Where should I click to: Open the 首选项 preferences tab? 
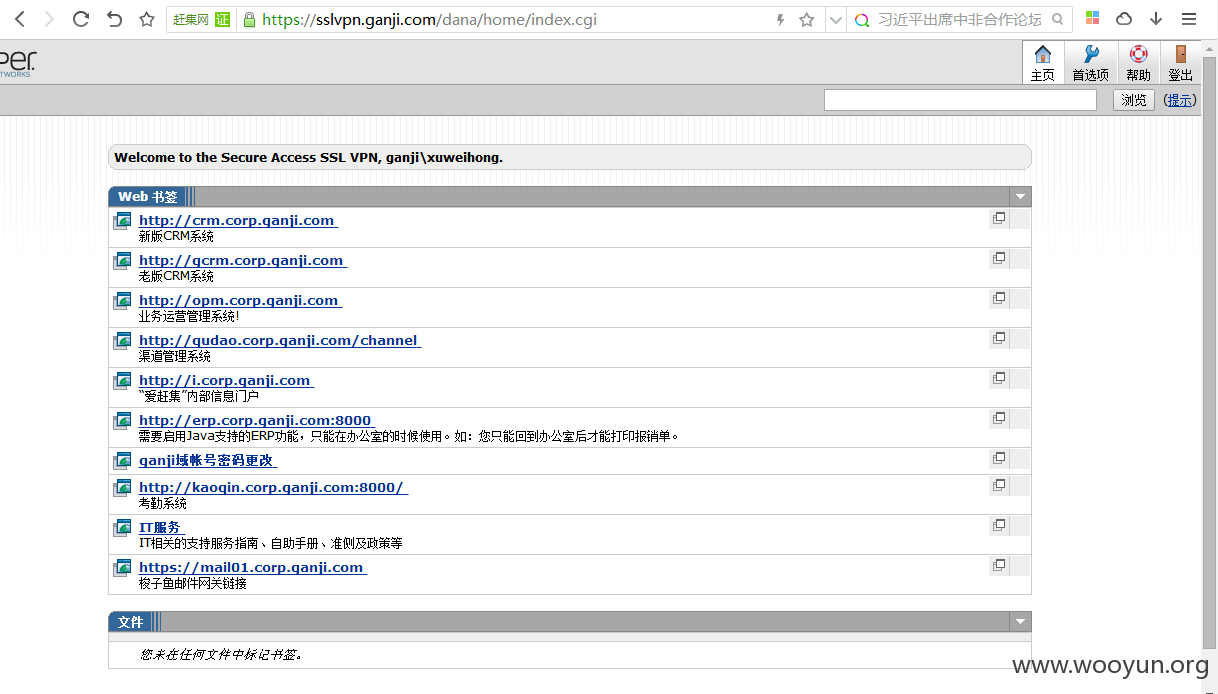1090,62
